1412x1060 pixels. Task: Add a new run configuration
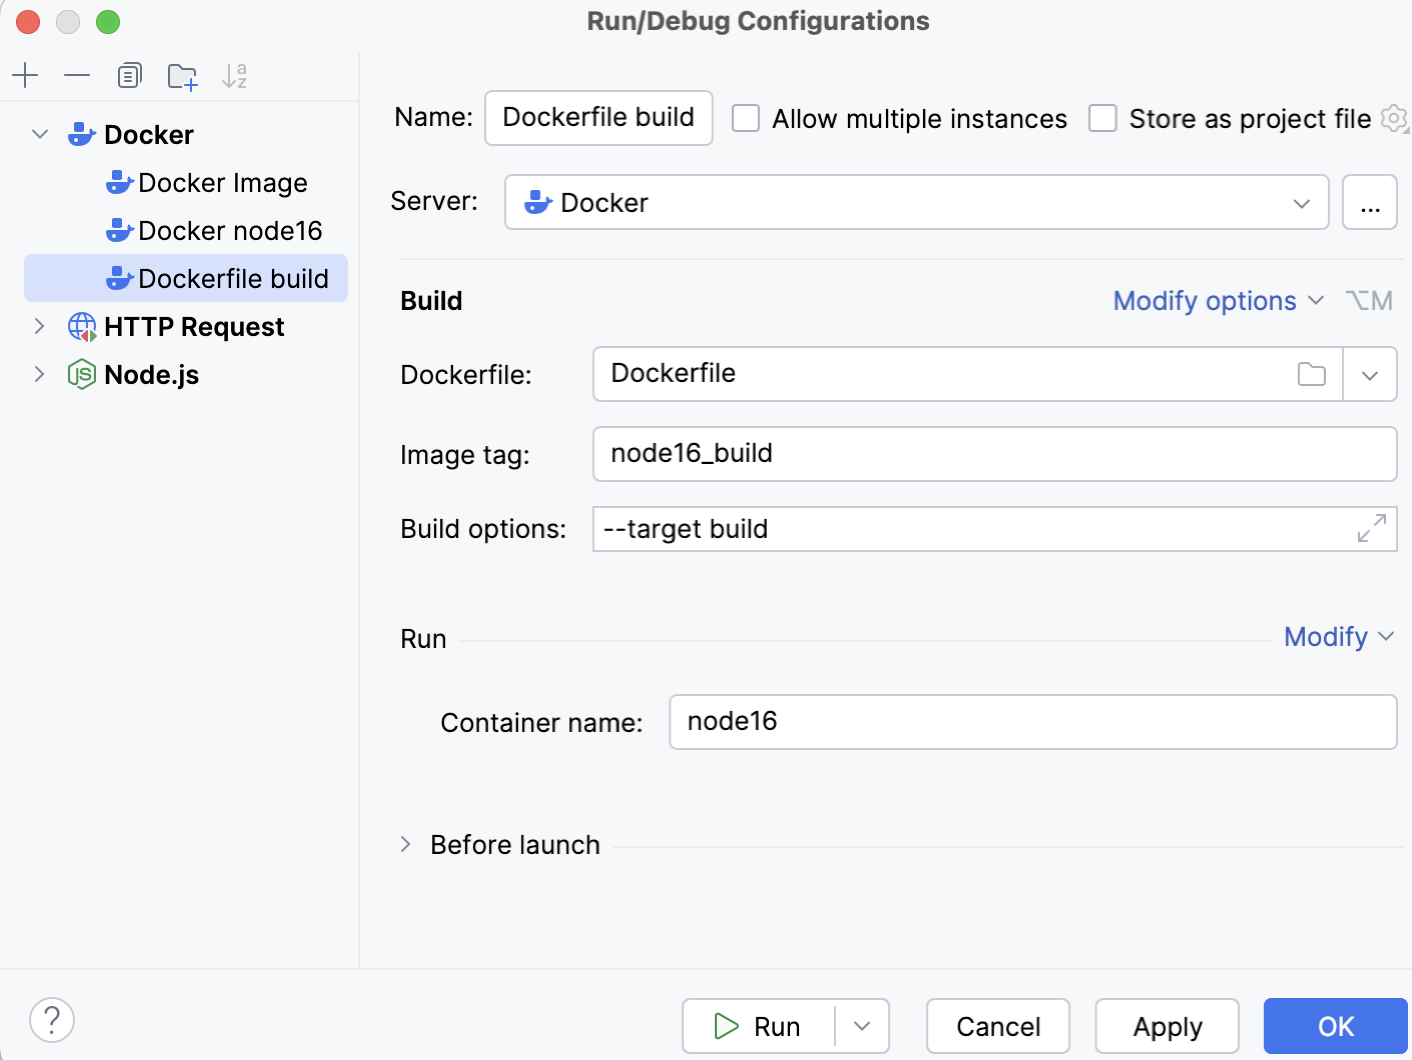click(25, 75)
